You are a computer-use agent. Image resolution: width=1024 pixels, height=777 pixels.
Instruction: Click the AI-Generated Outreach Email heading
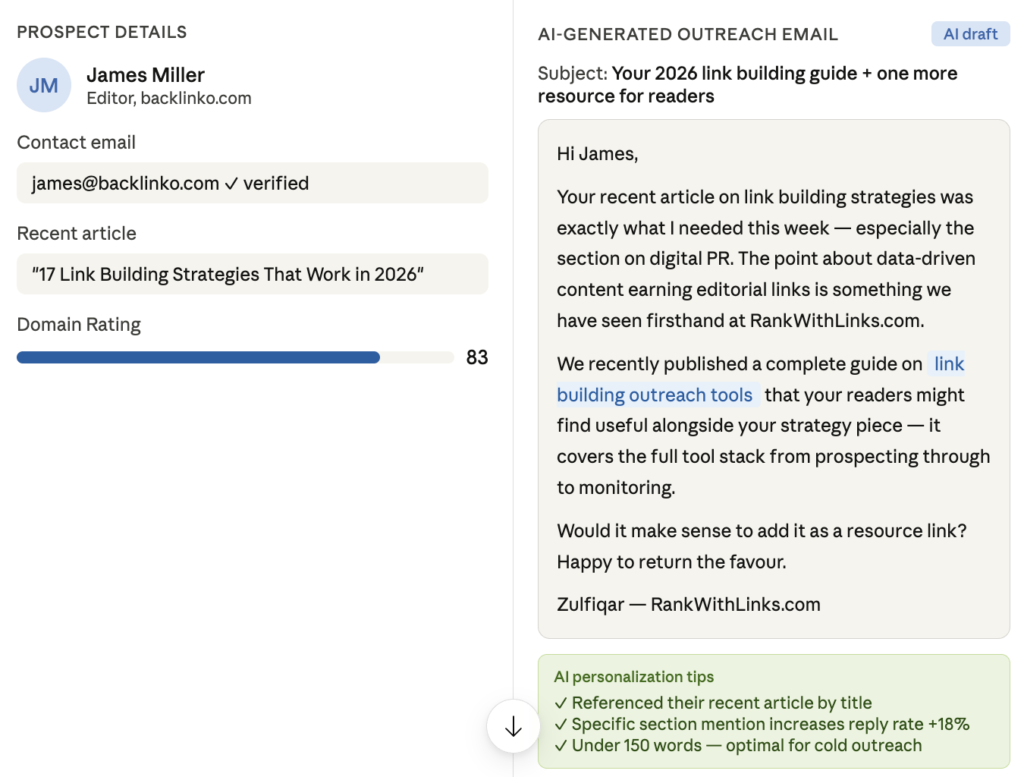pyautogui.click(x=688, y=35)
